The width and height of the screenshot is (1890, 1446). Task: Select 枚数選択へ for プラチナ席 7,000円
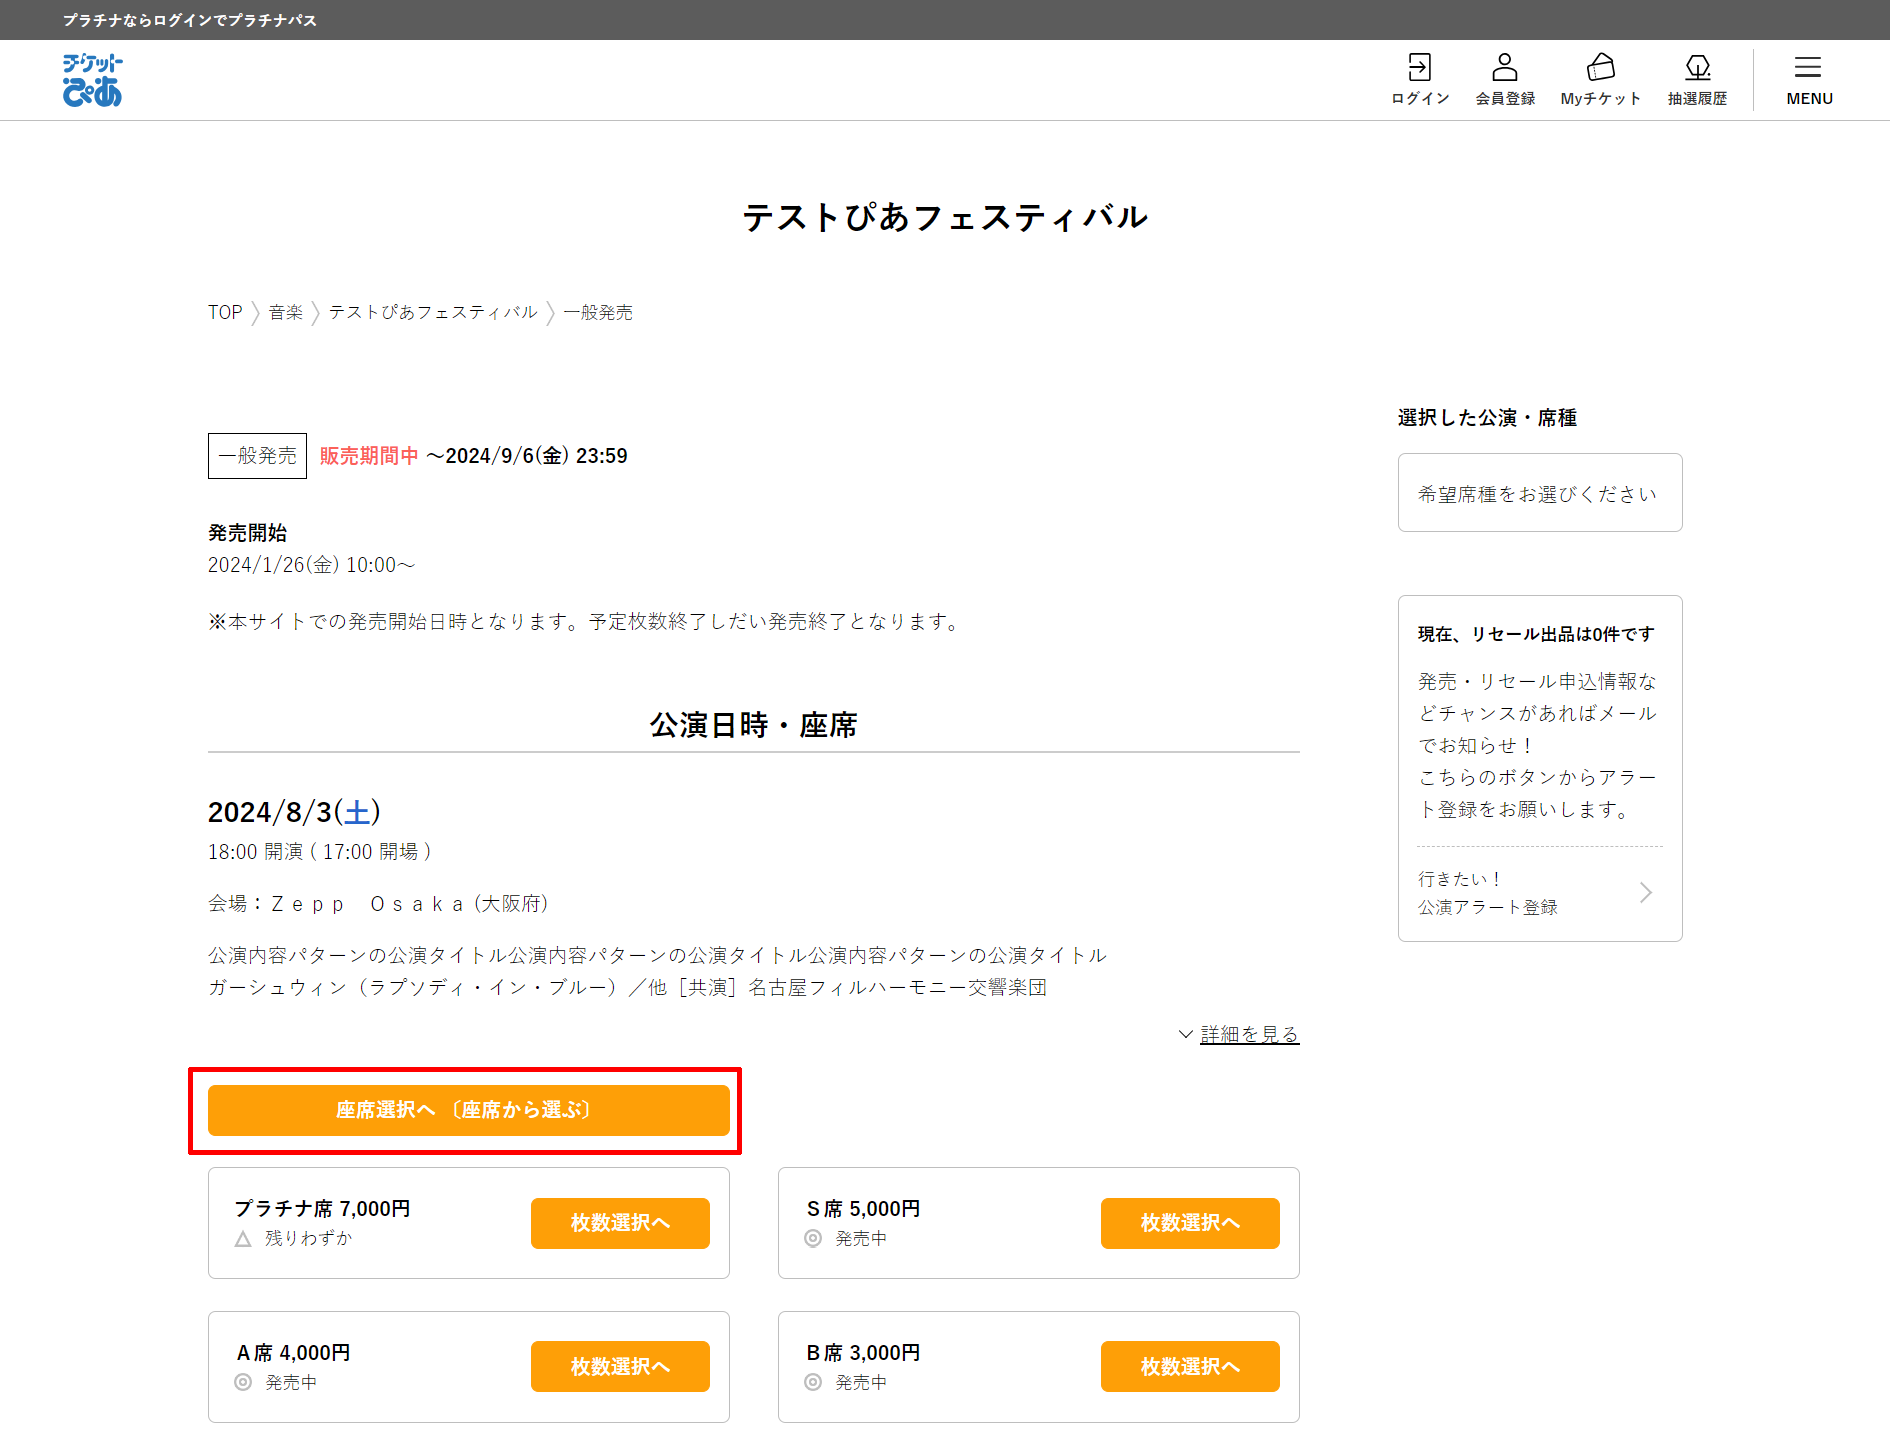click(x=620, y=1223)
